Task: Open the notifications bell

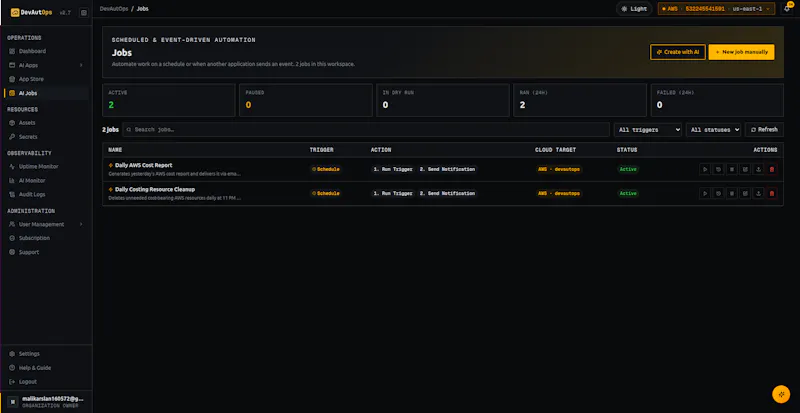Action: click(787, 9)
